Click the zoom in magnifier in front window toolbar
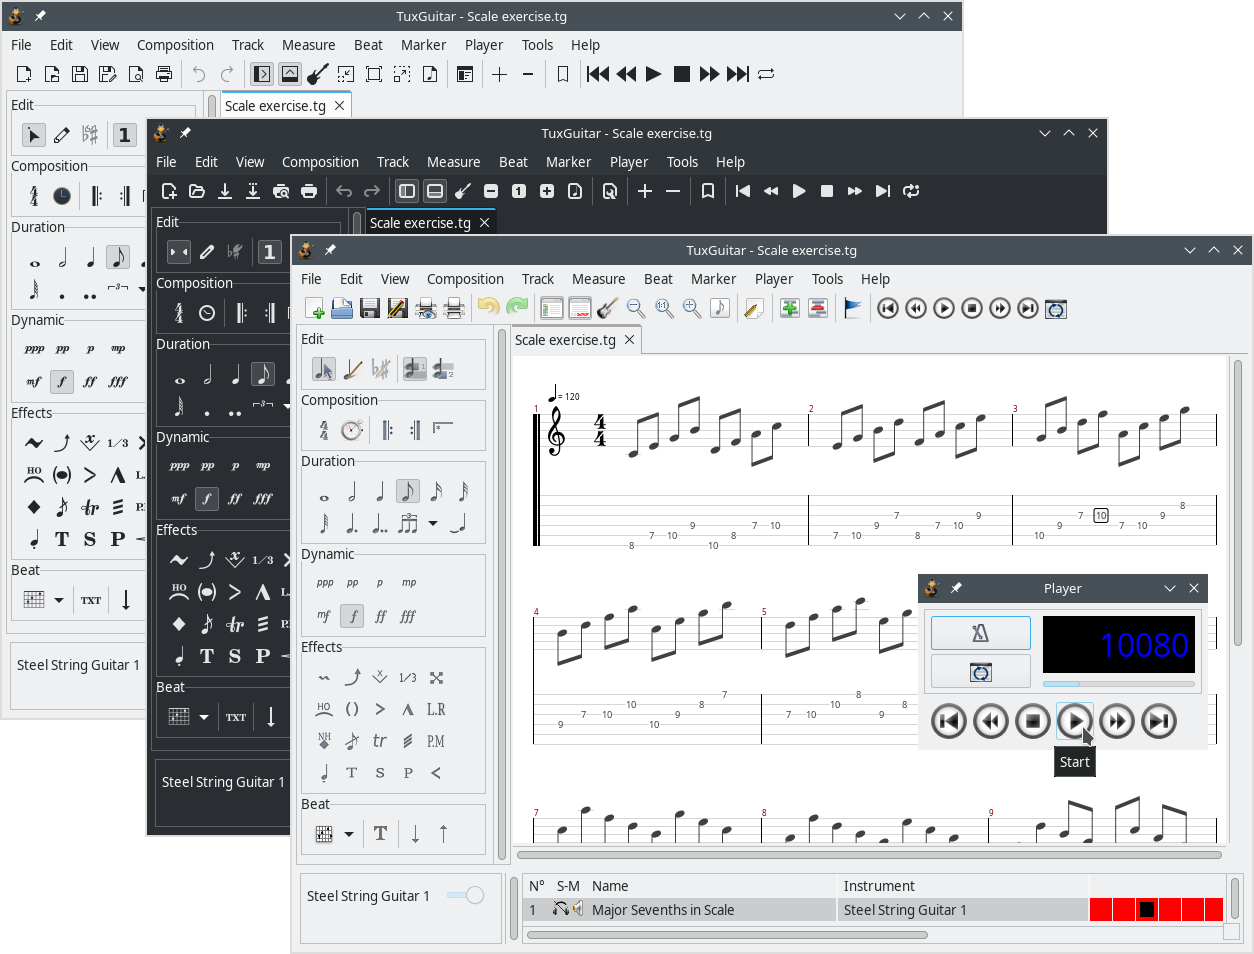This screenshot has width=1254, height=954. [692, 308]
